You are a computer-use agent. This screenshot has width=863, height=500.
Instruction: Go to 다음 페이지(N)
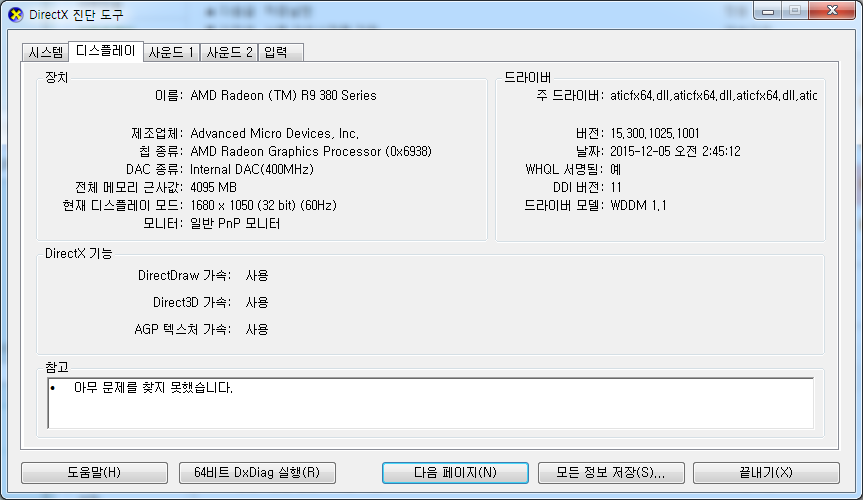[x=455, y=472]
